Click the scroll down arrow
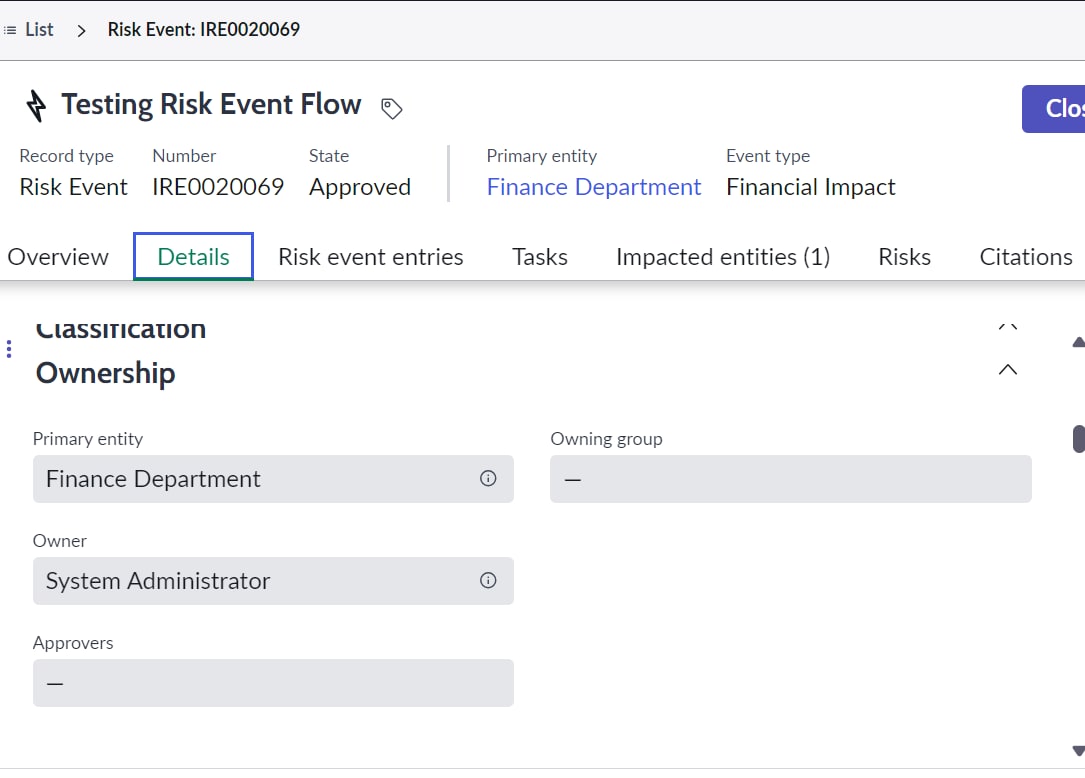This screenshot has width=1085, height=778. (x=1078, y=751)
